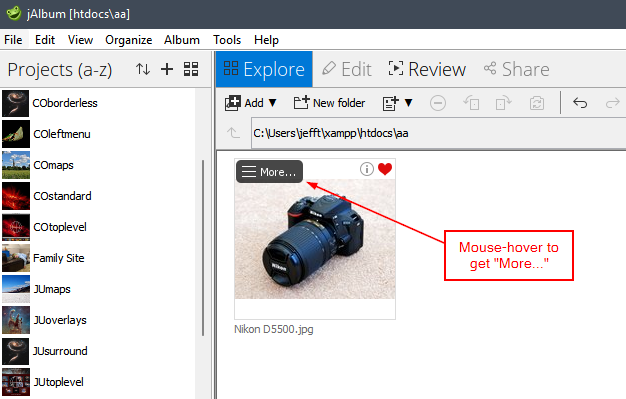The width and height of the screenshot is (626, 399).
Task: Click the projects list vertical scrollbar
Action: click(x=203, y=248)
